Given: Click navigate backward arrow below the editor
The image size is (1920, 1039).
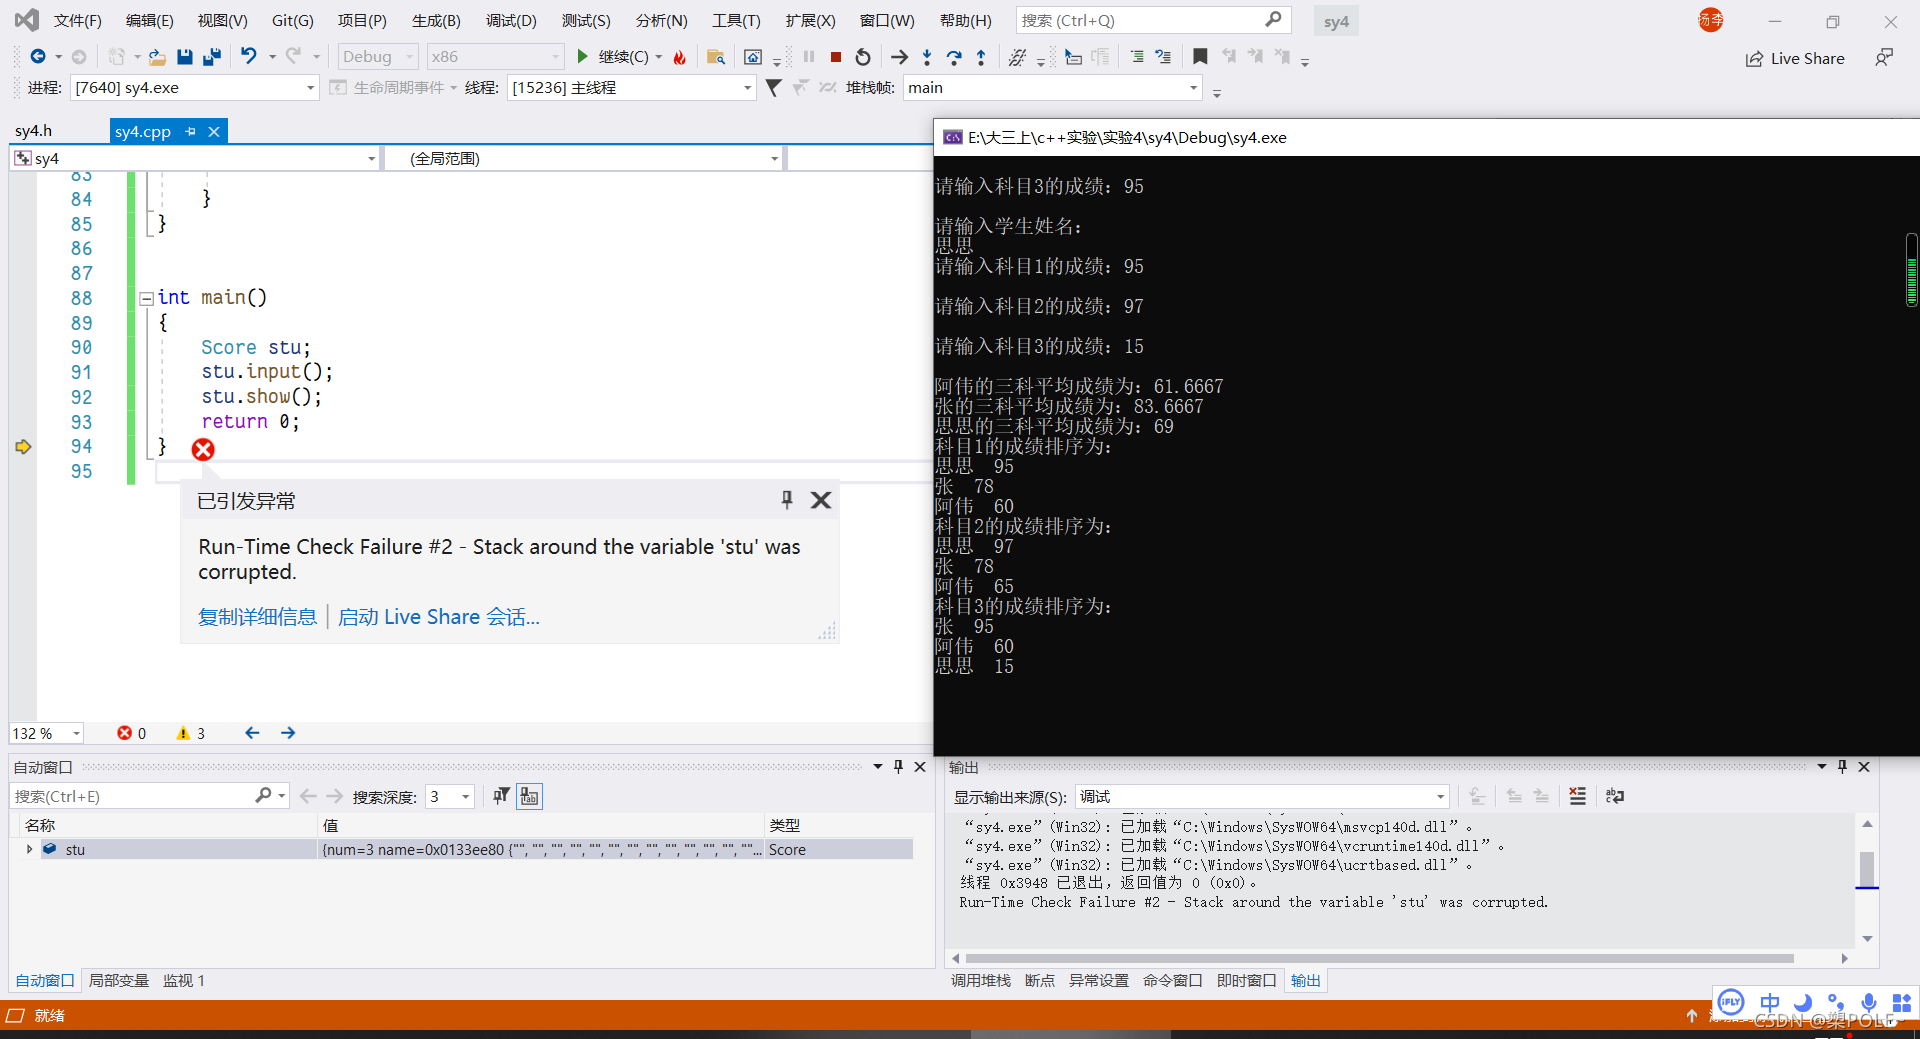Looking at the screenshot, I should coord(252,733).
